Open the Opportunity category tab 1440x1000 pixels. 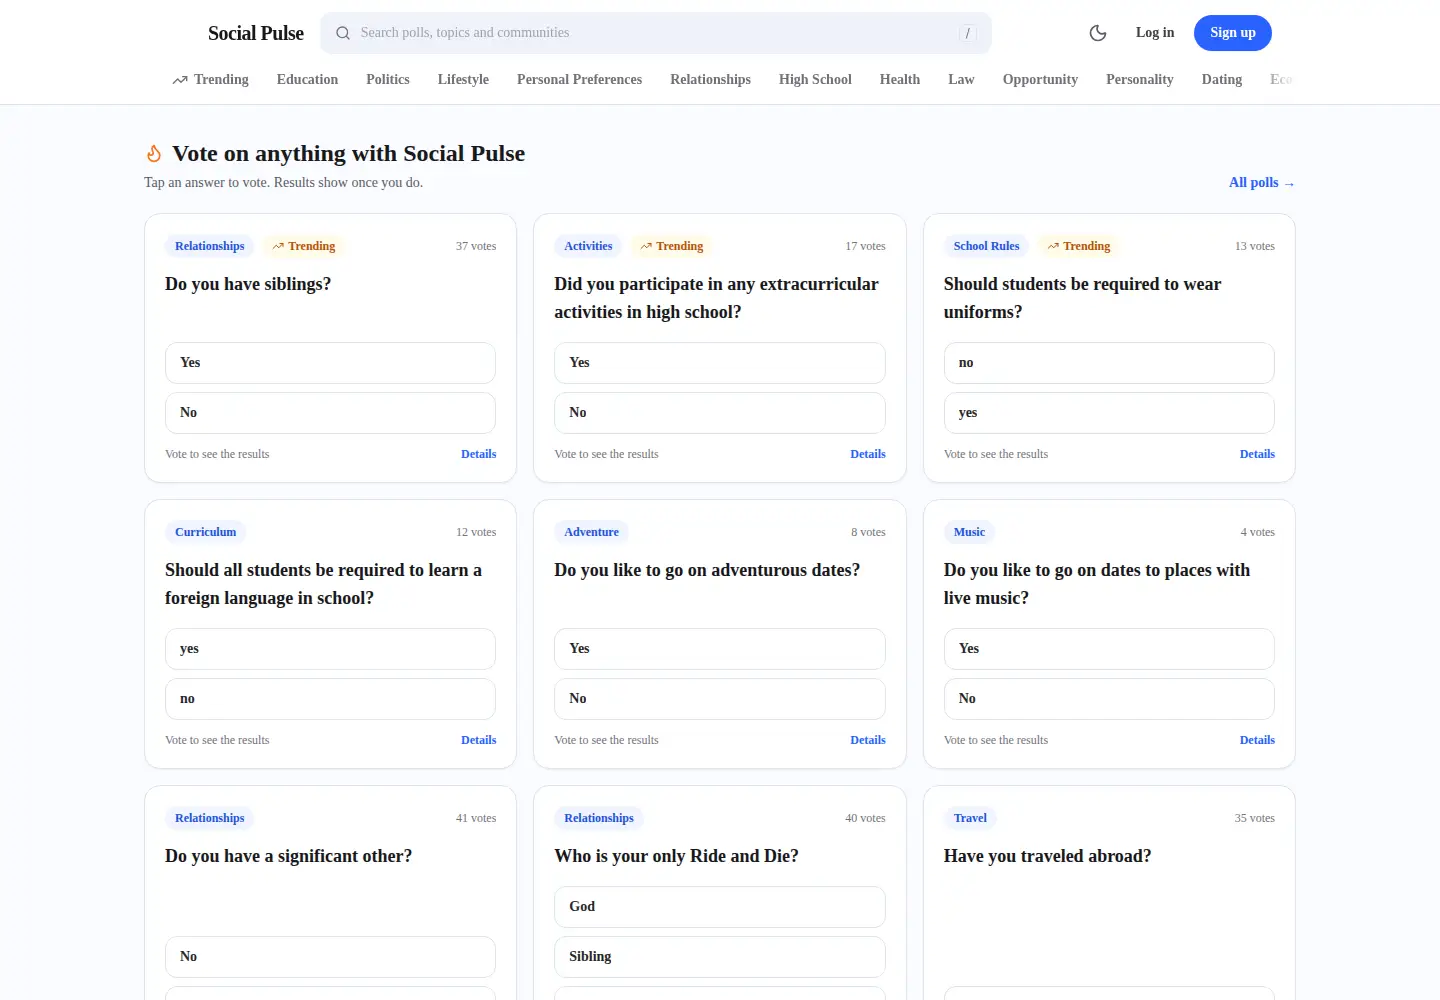(x=1040, y=79)
